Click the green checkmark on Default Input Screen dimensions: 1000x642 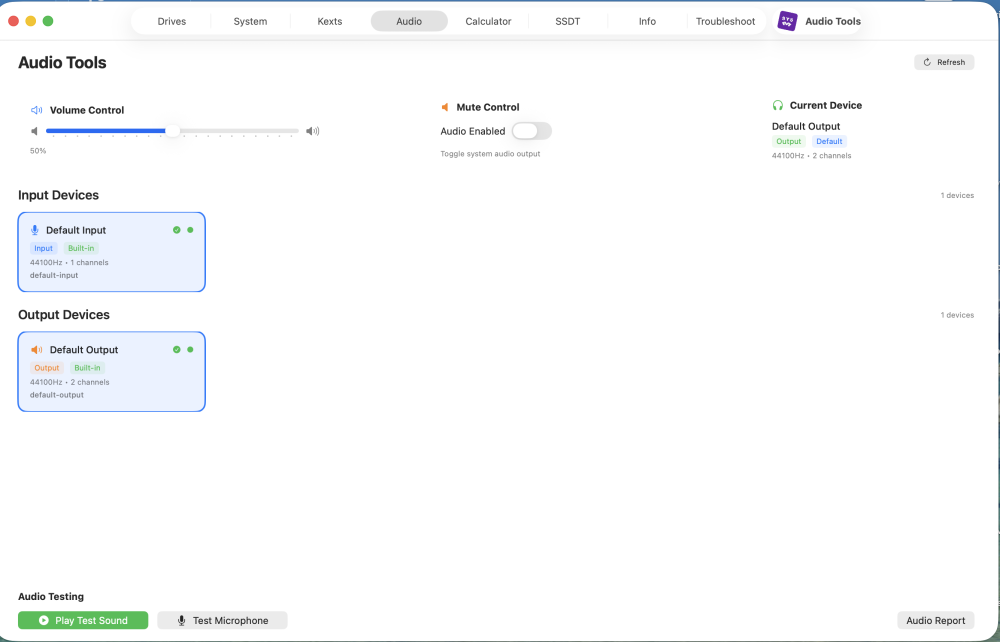point(177,230)
